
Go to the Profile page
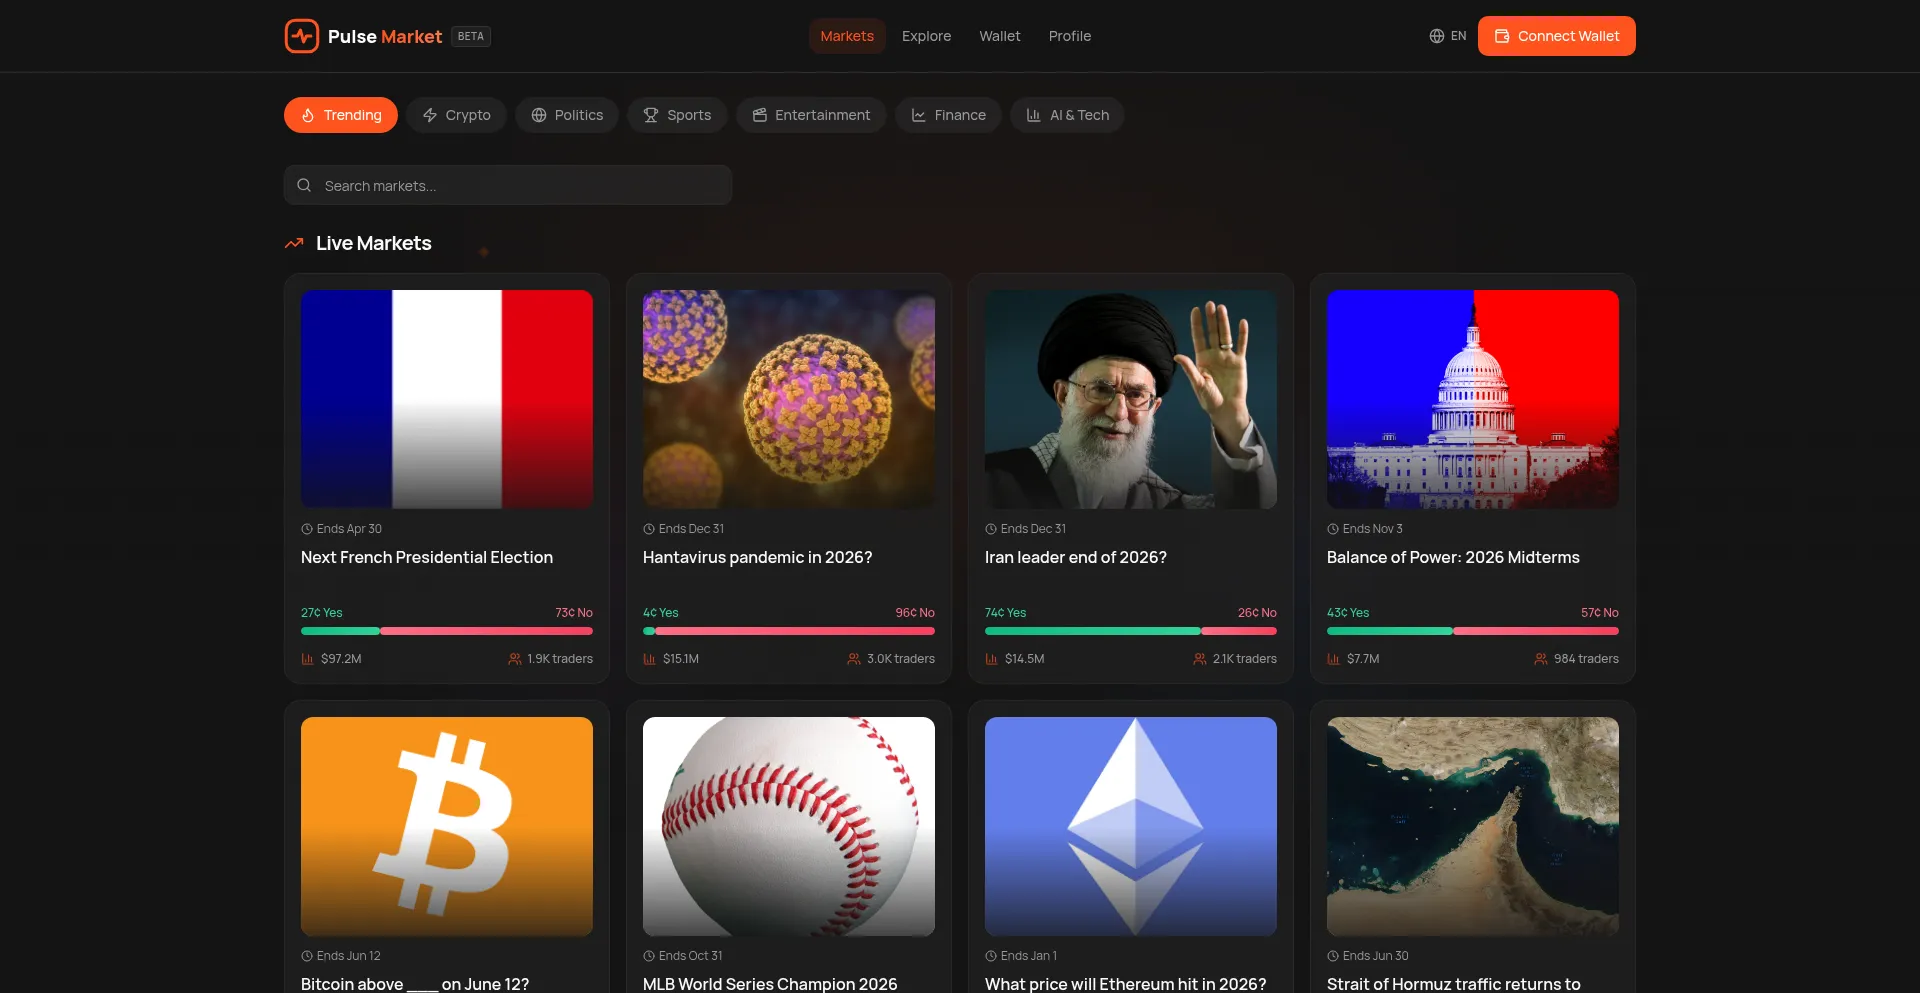click(x=1070, y=36)
